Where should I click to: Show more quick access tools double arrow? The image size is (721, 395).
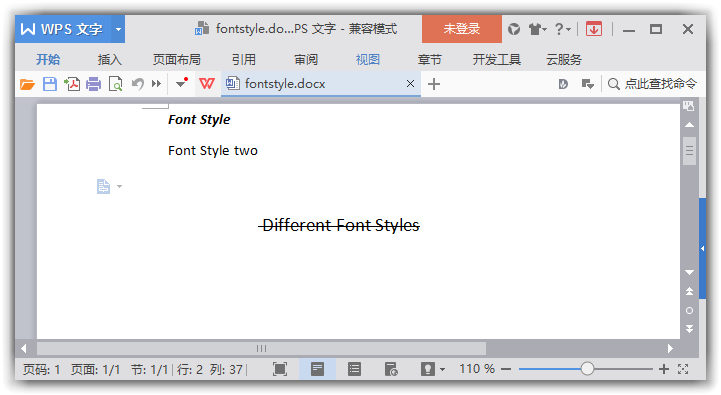click(x=156, y=84)
